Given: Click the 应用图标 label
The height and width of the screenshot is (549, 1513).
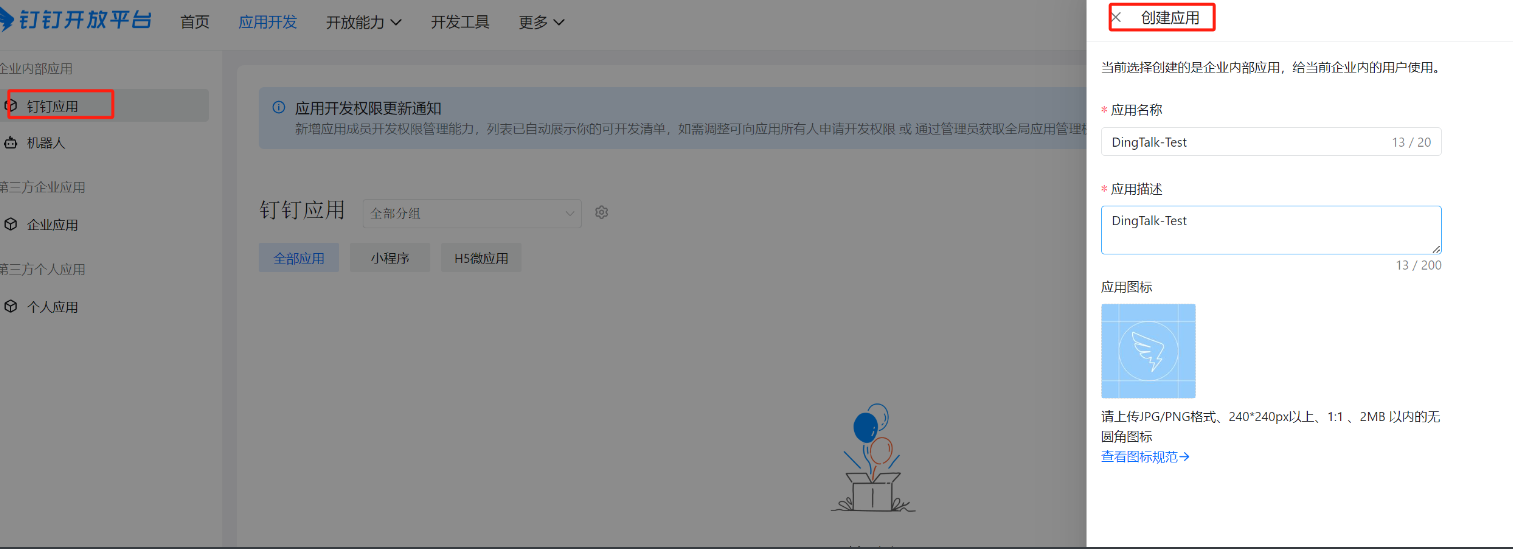Looking at the screenshot, I should click(x=1127, y=287).
